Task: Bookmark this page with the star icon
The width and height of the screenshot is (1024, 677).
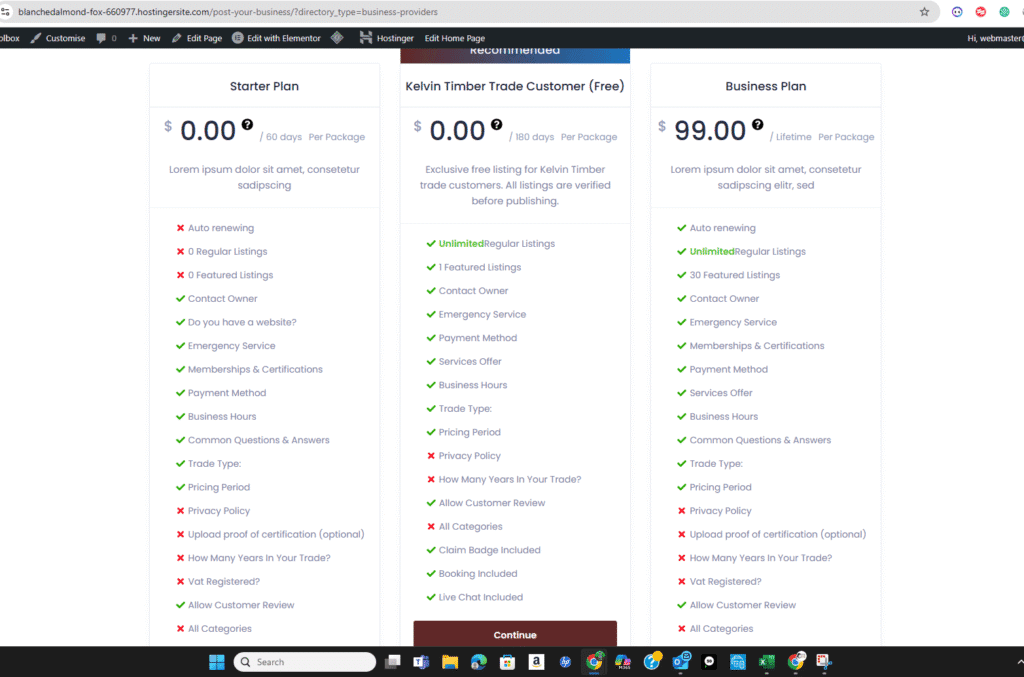Action: click(924, 12)
